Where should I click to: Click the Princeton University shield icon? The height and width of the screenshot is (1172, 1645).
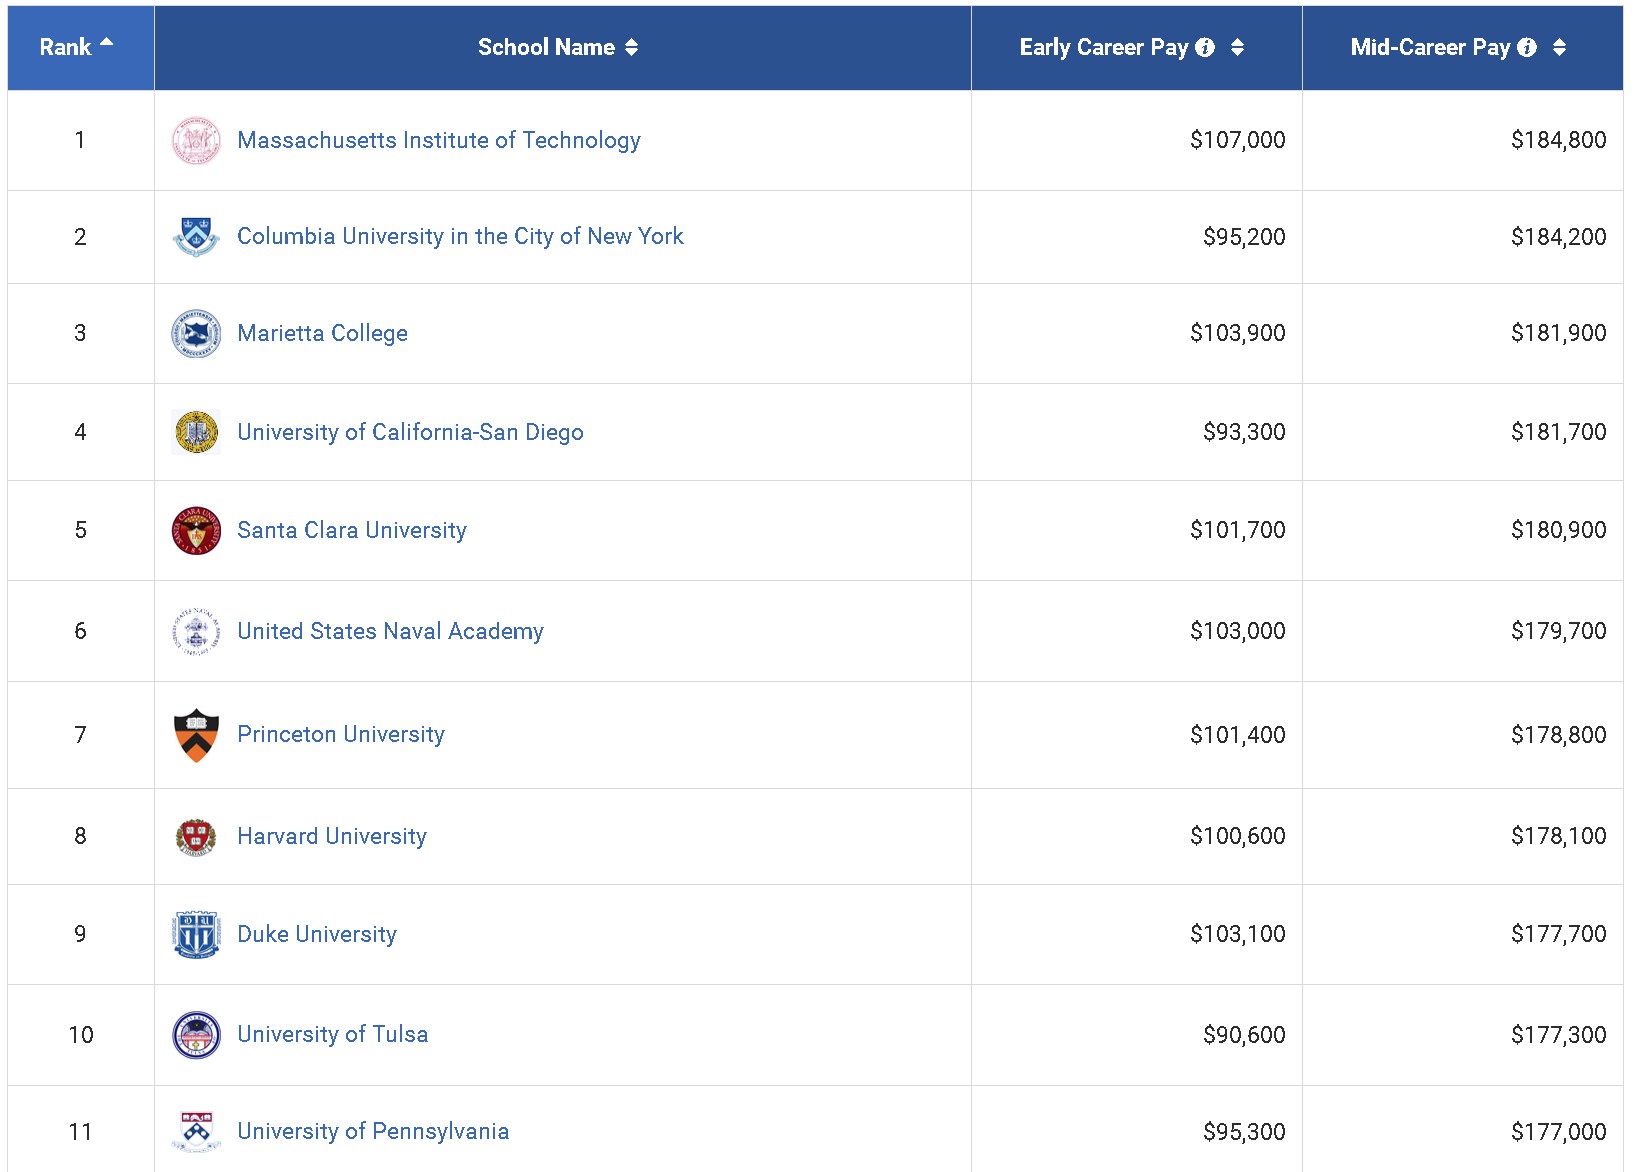196,735
